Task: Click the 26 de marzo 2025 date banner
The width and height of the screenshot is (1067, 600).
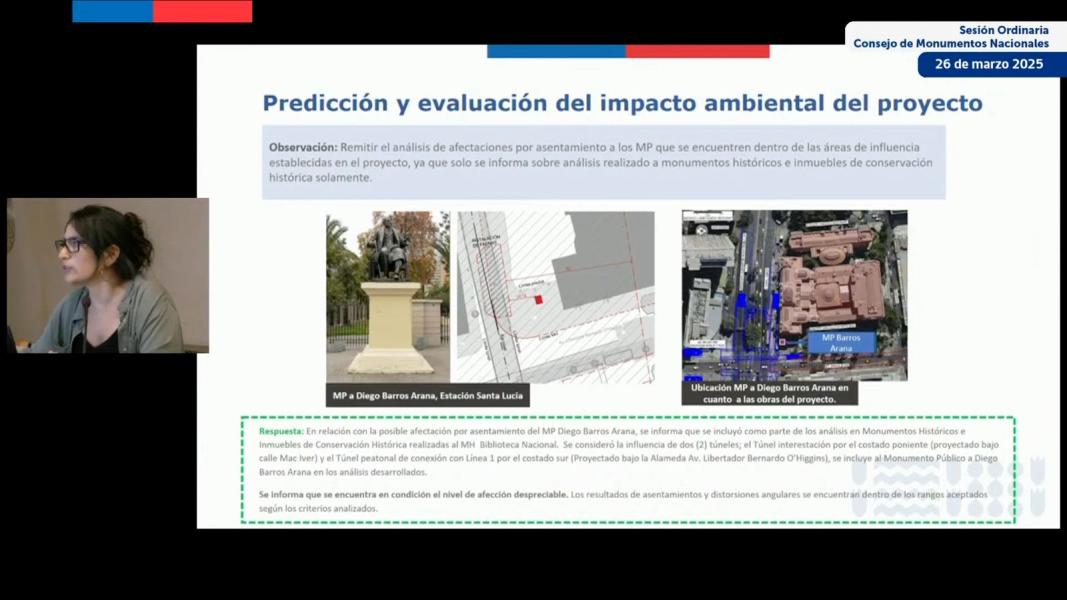Action: [990, 65]
